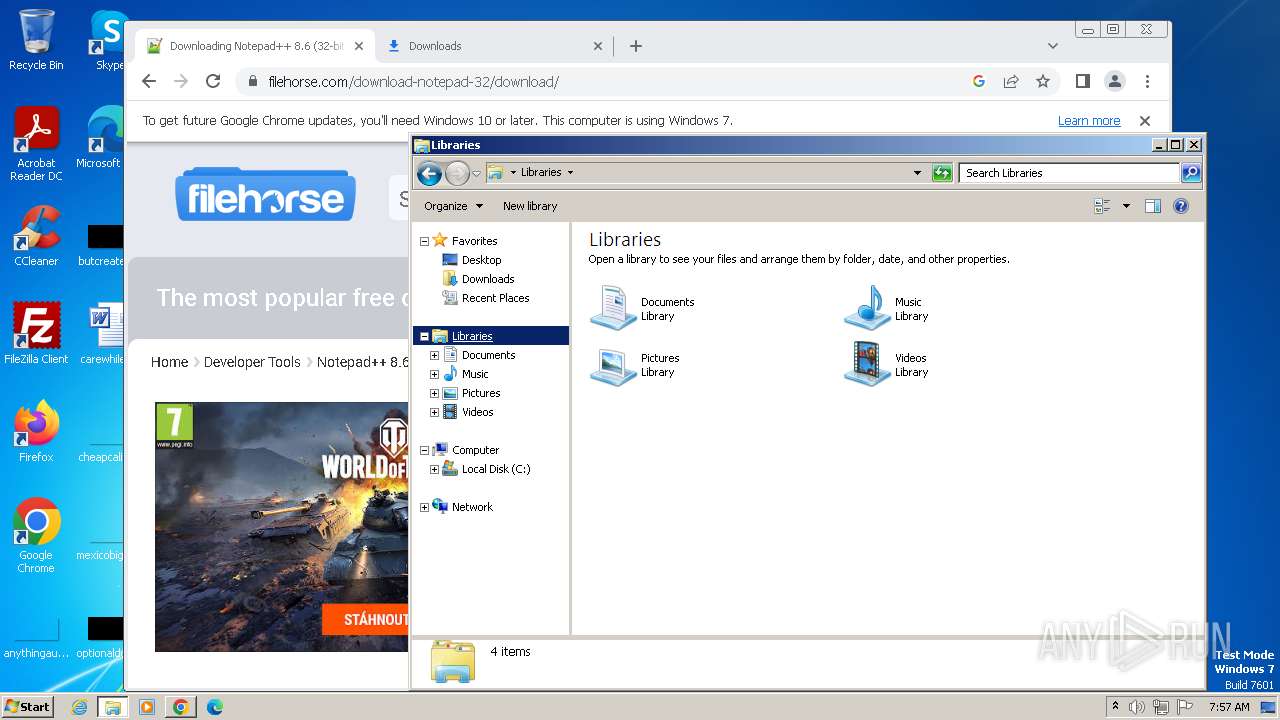Expand the Videos tree node
This screenshot has width=1280, height=720.
coord(434,412)
